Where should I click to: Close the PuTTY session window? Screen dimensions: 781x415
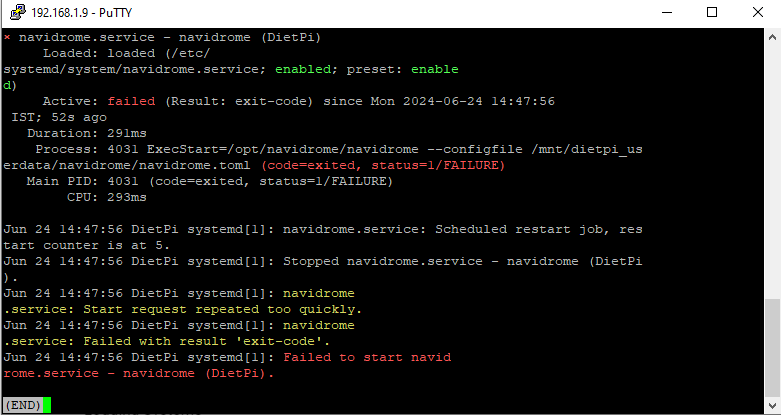tap(758, 12)
